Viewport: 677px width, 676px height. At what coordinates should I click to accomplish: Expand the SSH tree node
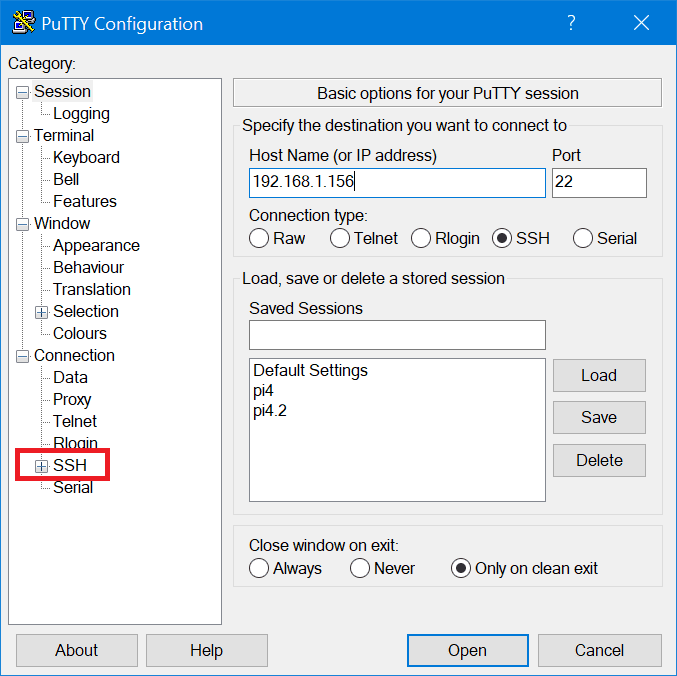click(41, 466)
